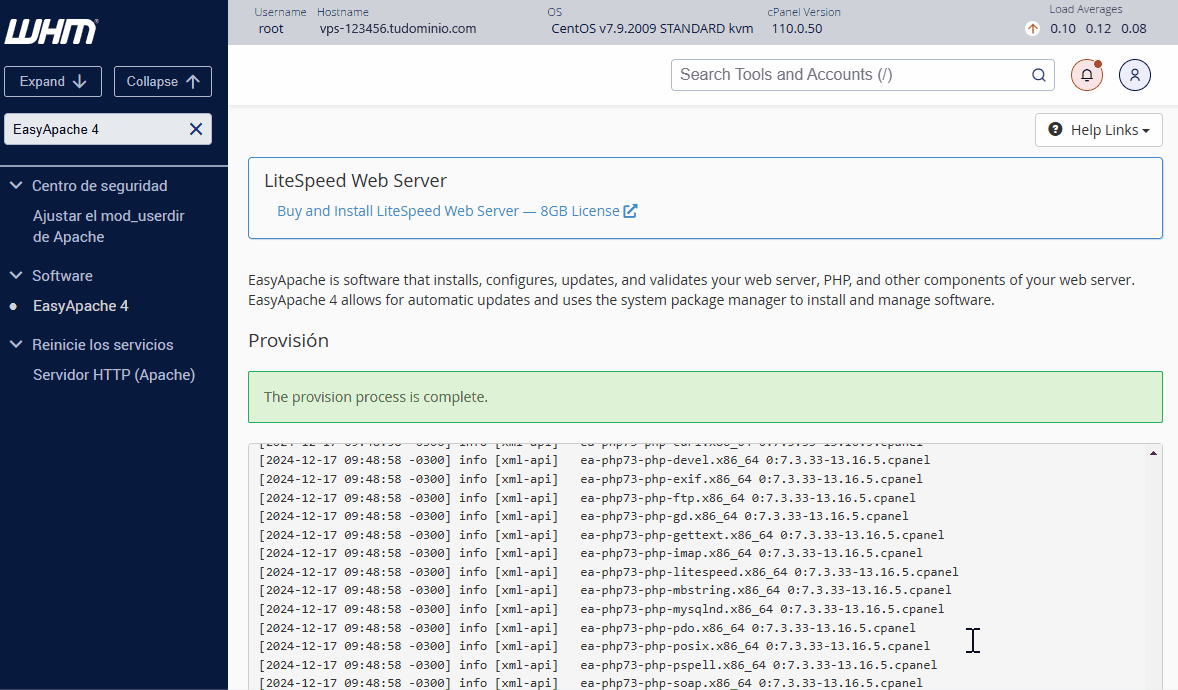The image size is (1178, 690).
Task: Click the cPanel version 110.0.50
Action: point(796,29)
